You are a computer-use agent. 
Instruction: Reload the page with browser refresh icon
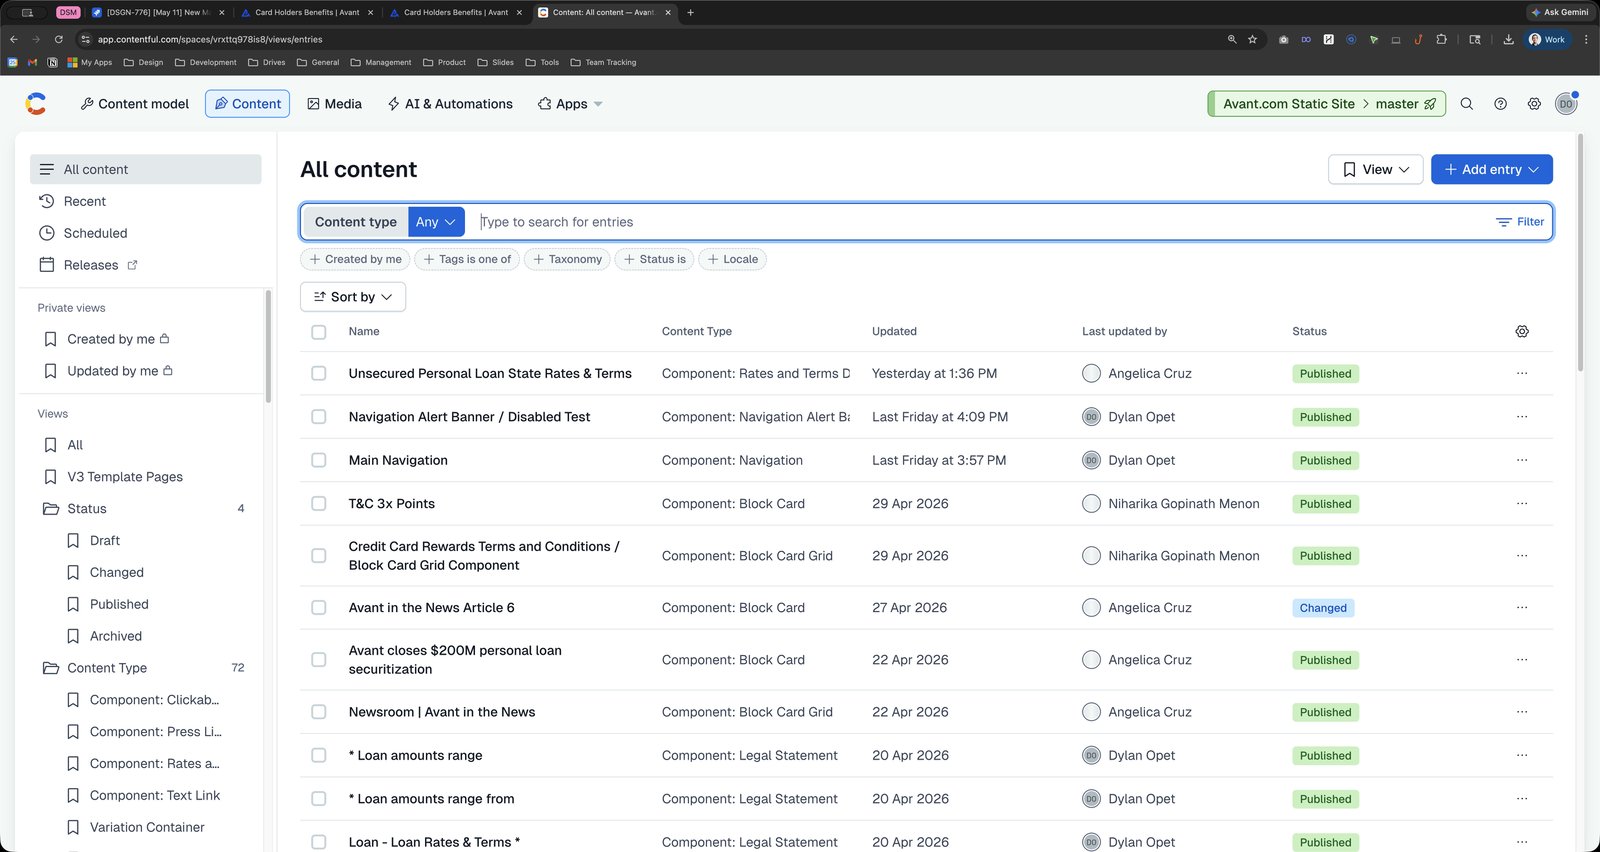(59, 39)
